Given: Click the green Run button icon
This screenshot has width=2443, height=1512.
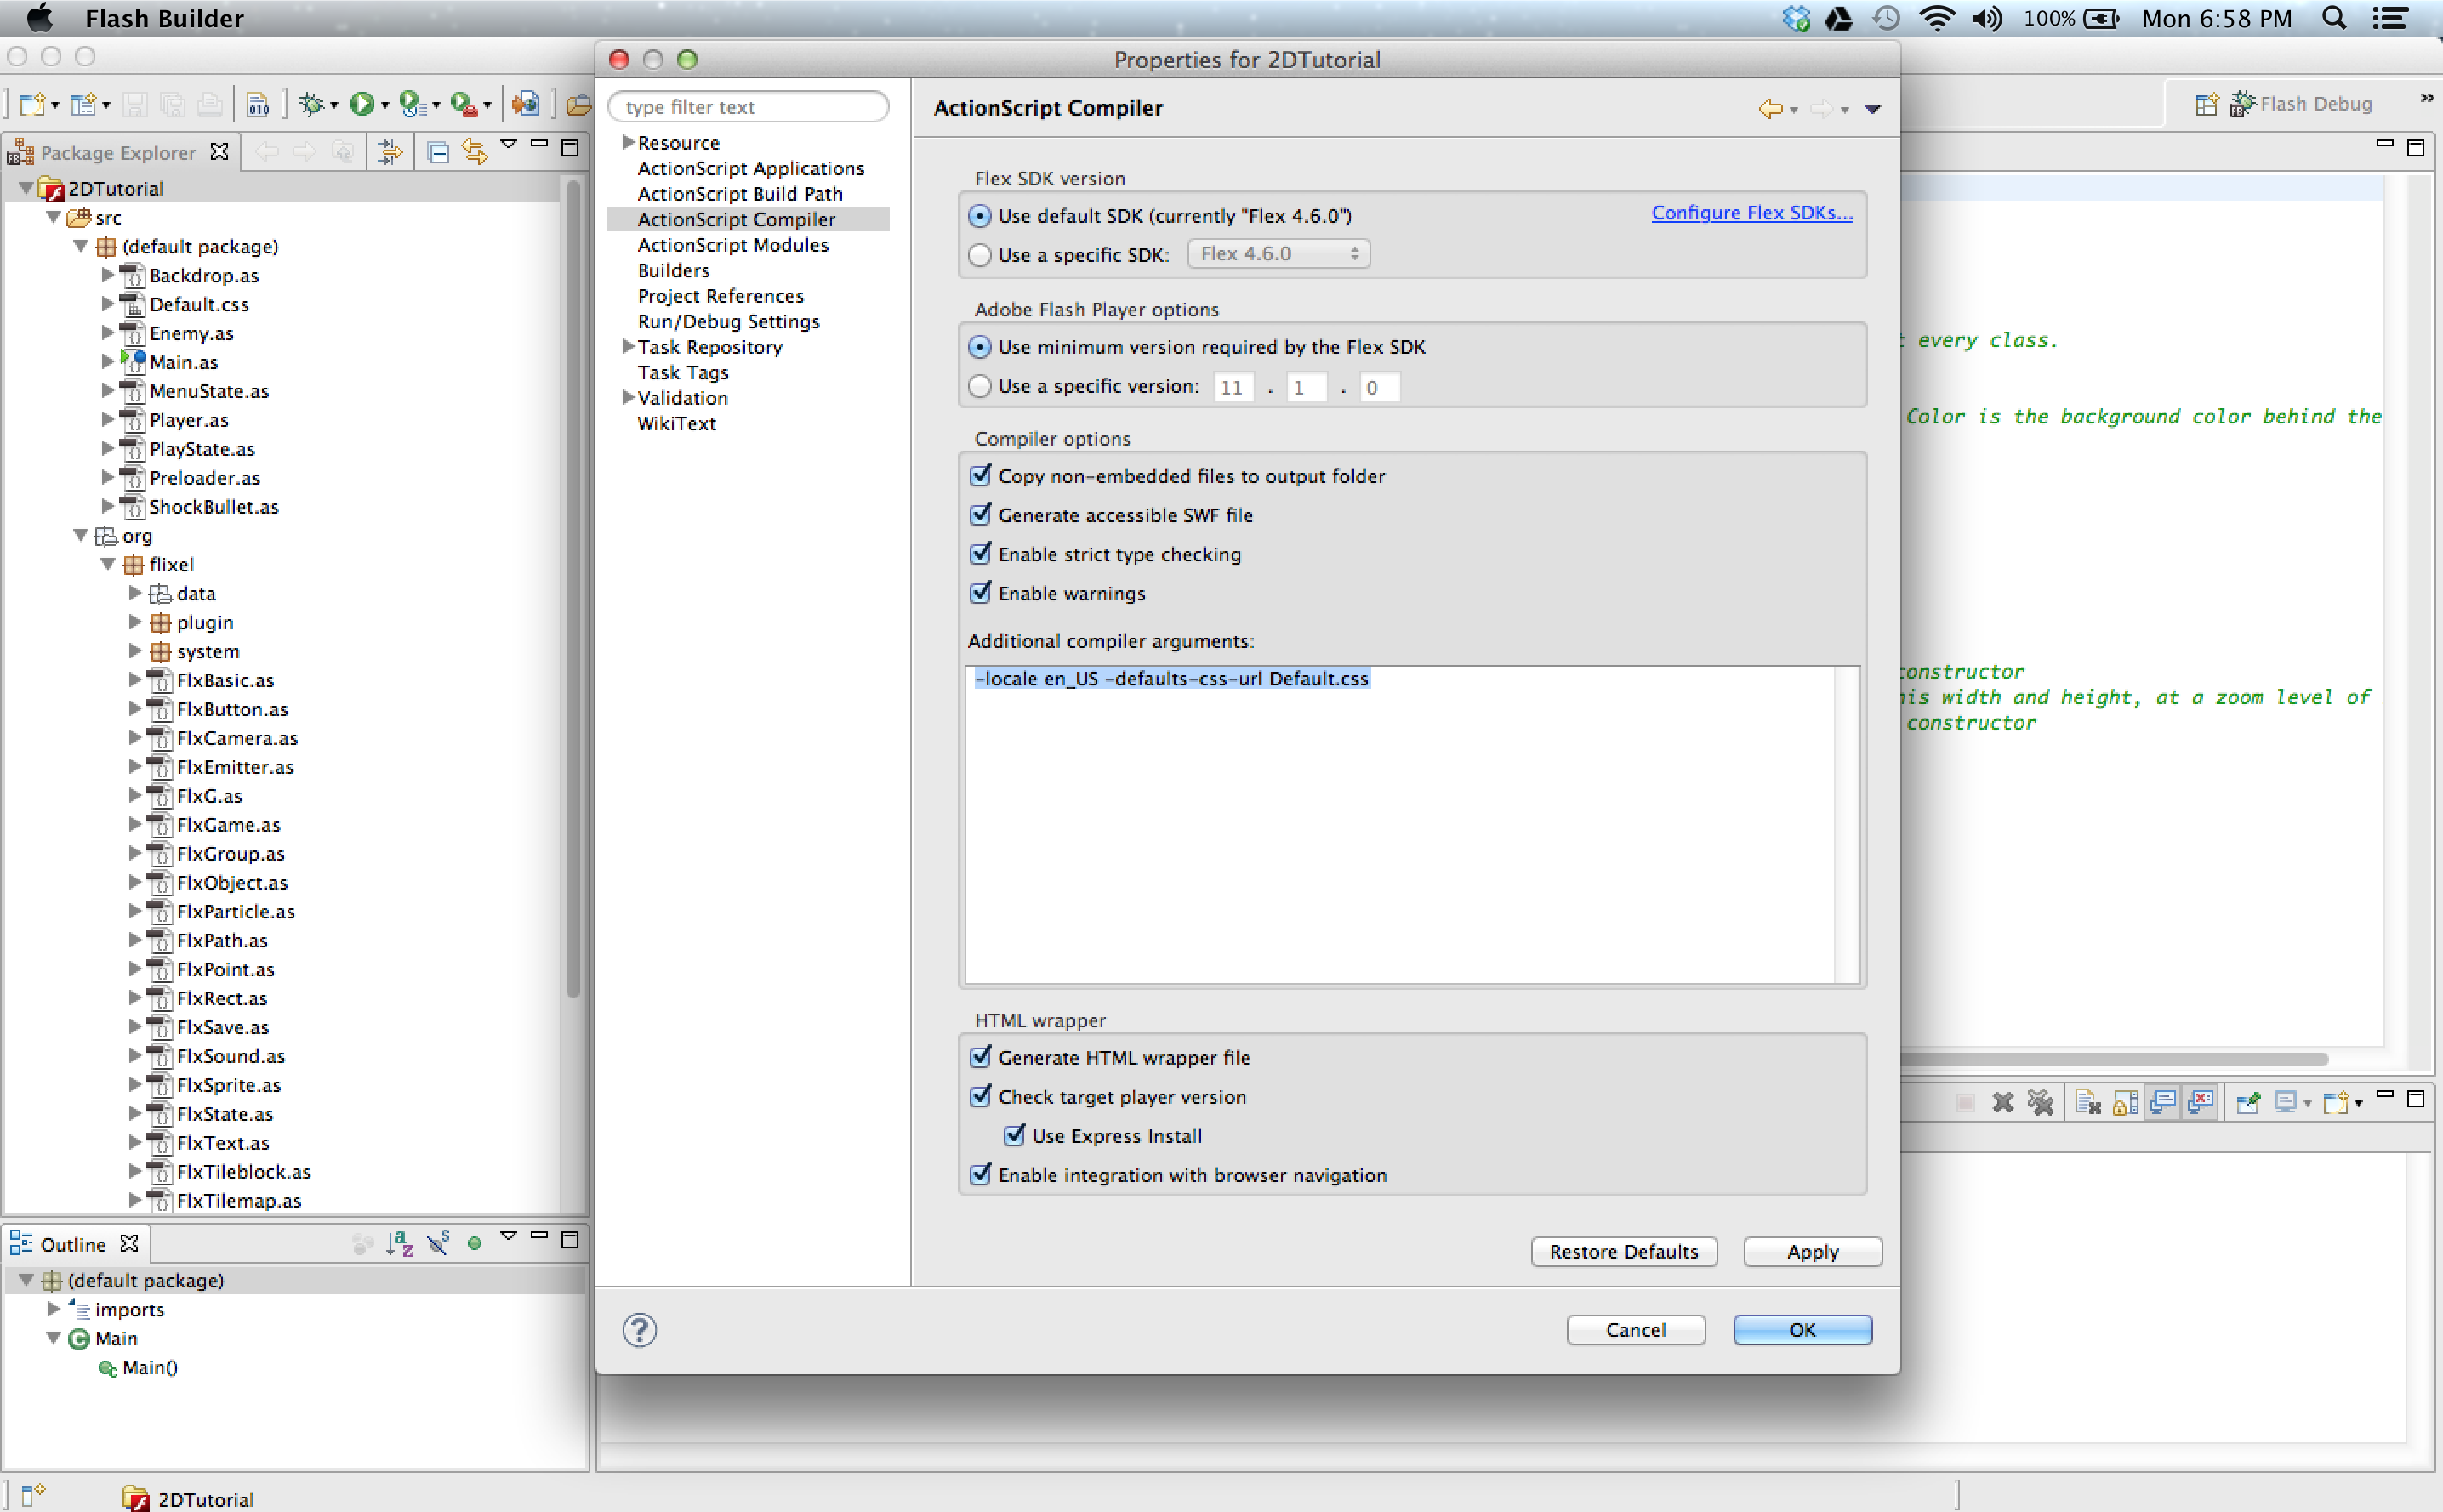Looking at the screenshot, I should (x=362, y=104).
